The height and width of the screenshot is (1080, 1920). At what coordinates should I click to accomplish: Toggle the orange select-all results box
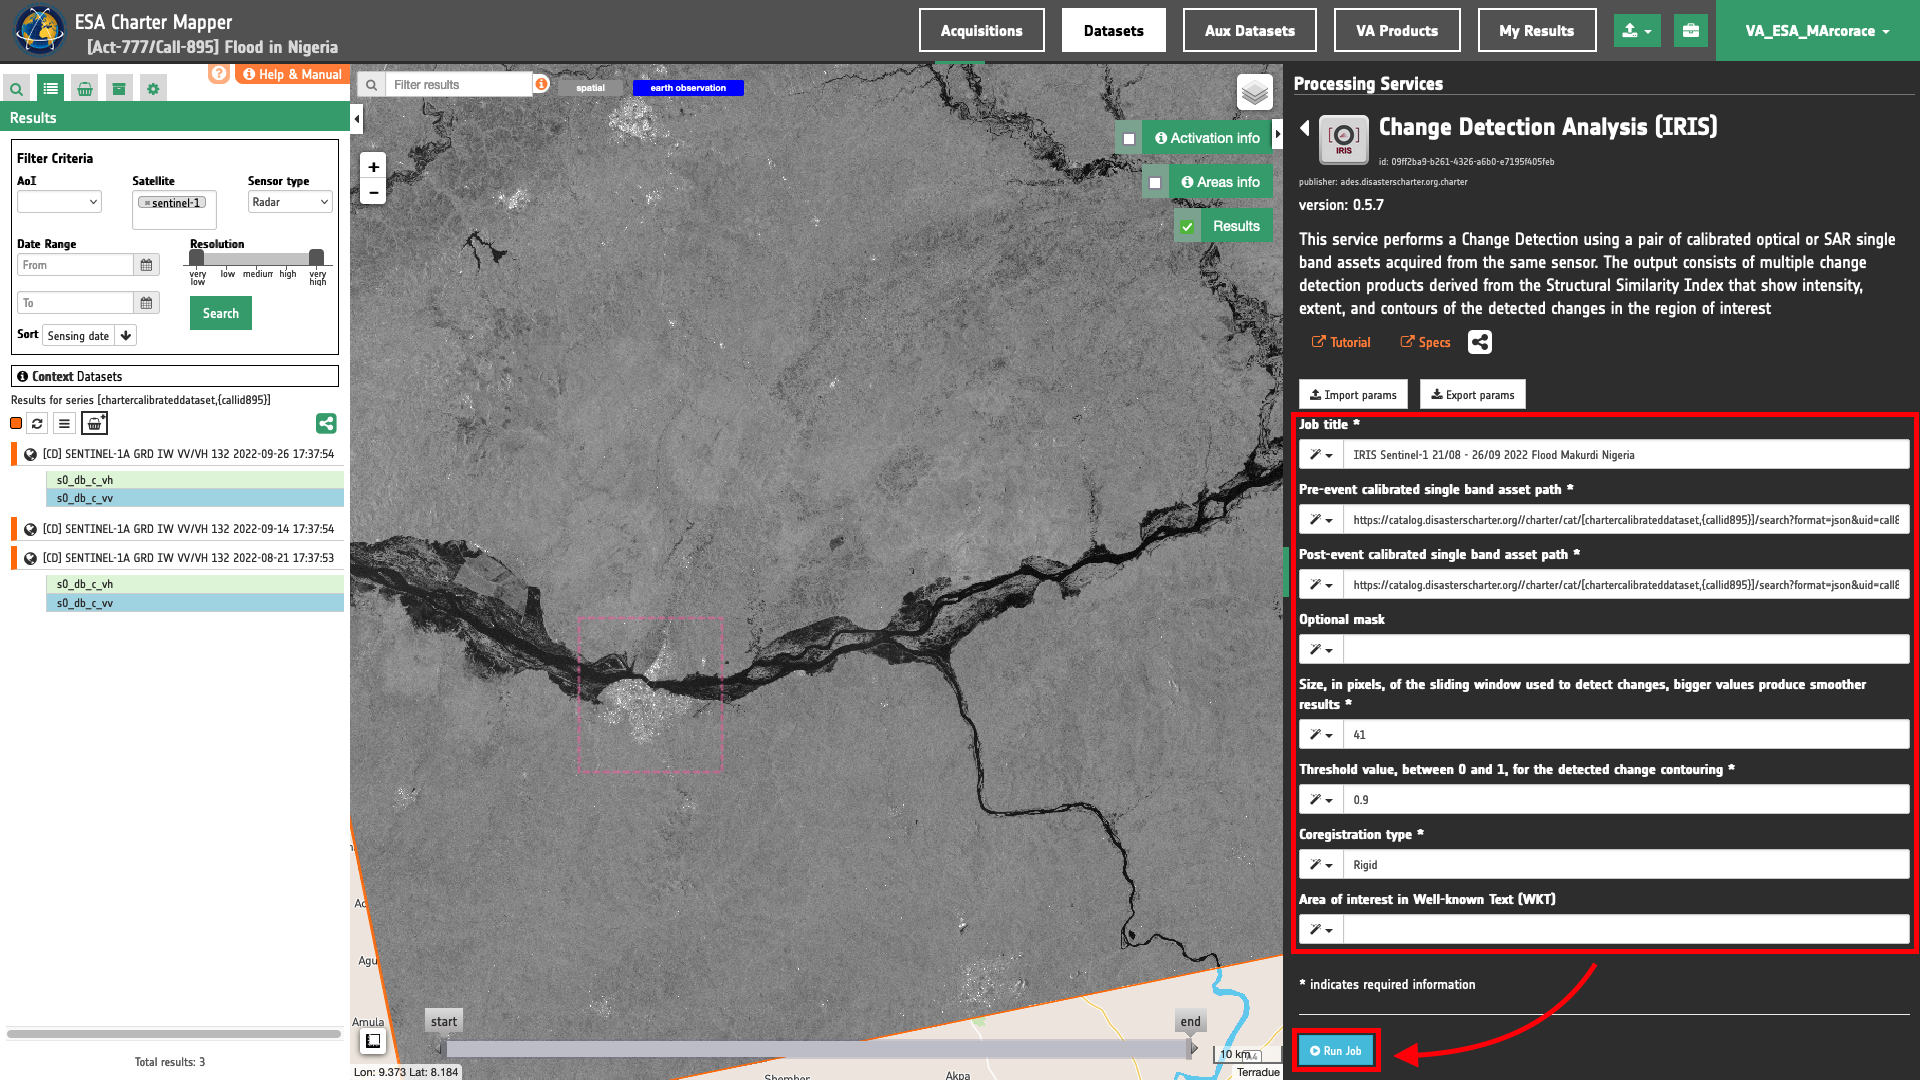[16, 423]
